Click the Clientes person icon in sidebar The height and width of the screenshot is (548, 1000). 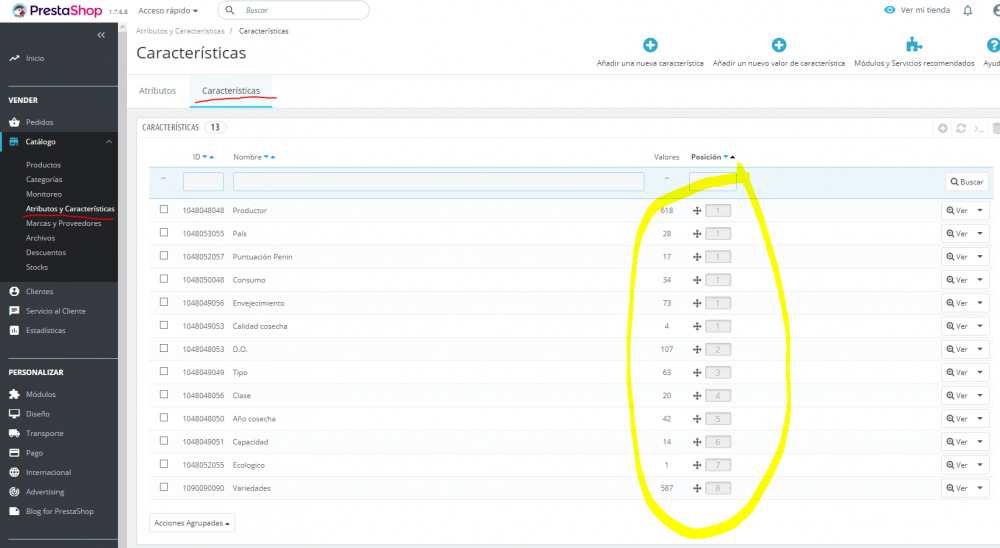point(14,291)
